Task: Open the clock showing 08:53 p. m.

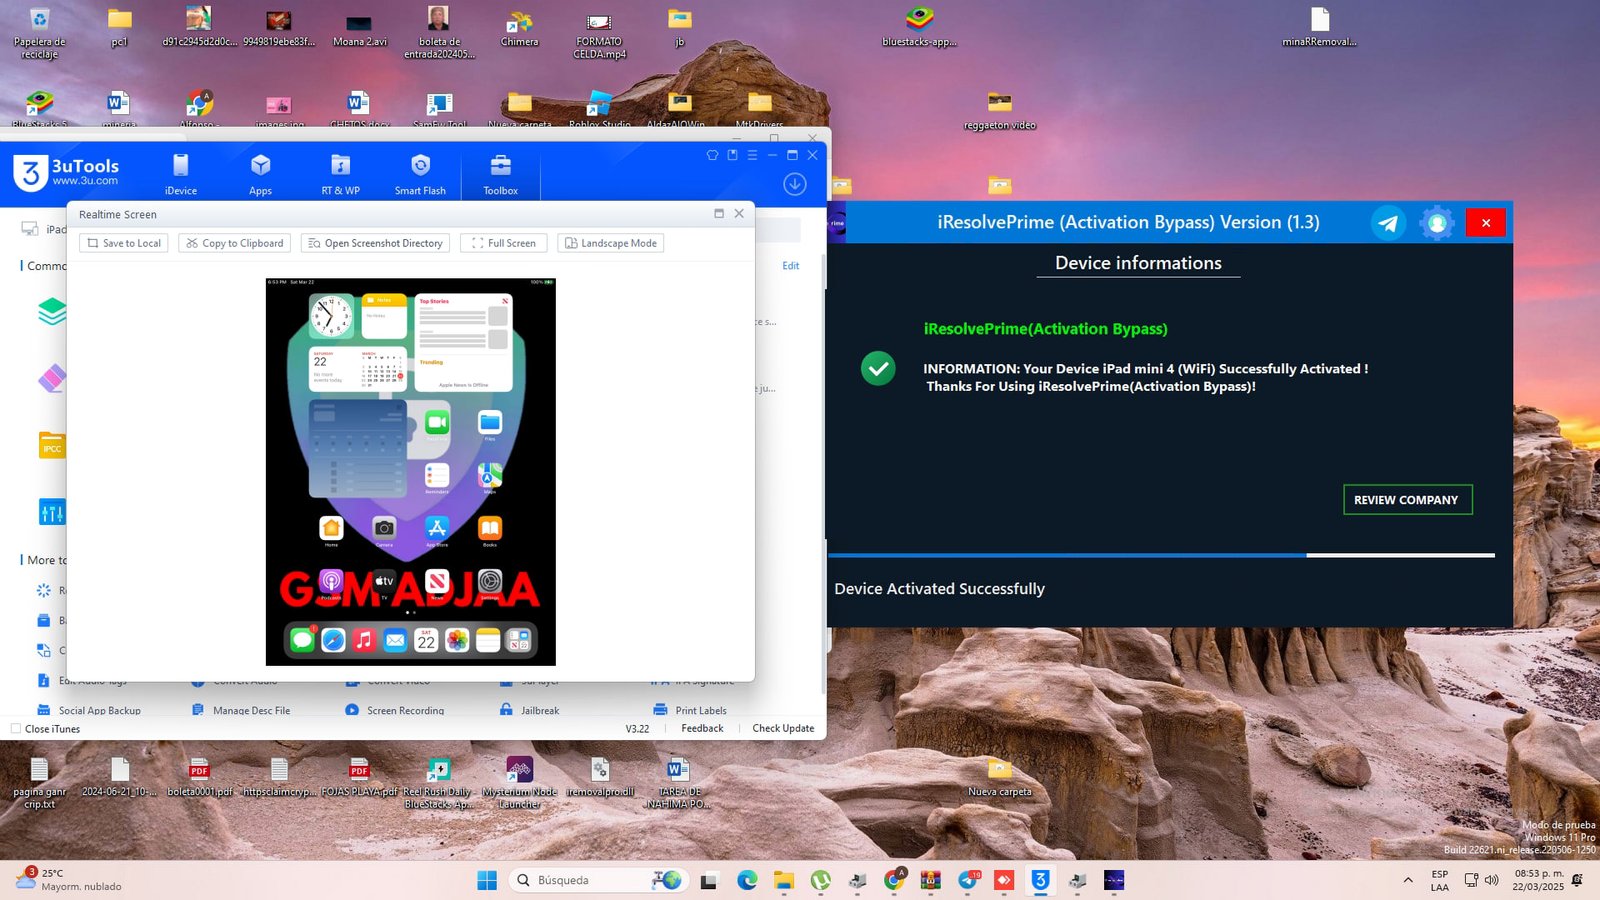Action: pyautogui.click(x=1538, y=880)
